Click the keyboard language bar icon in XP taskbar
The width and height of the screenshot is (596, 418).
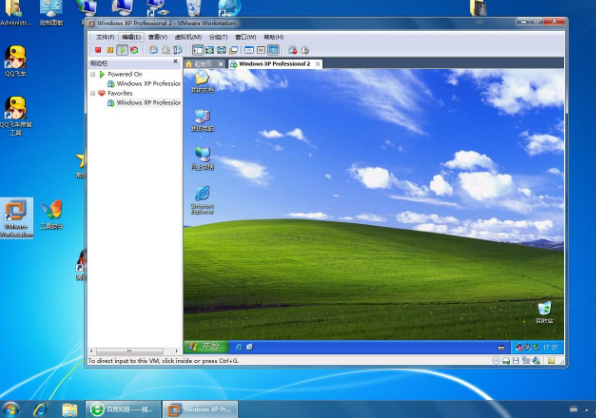click(501, 347)
